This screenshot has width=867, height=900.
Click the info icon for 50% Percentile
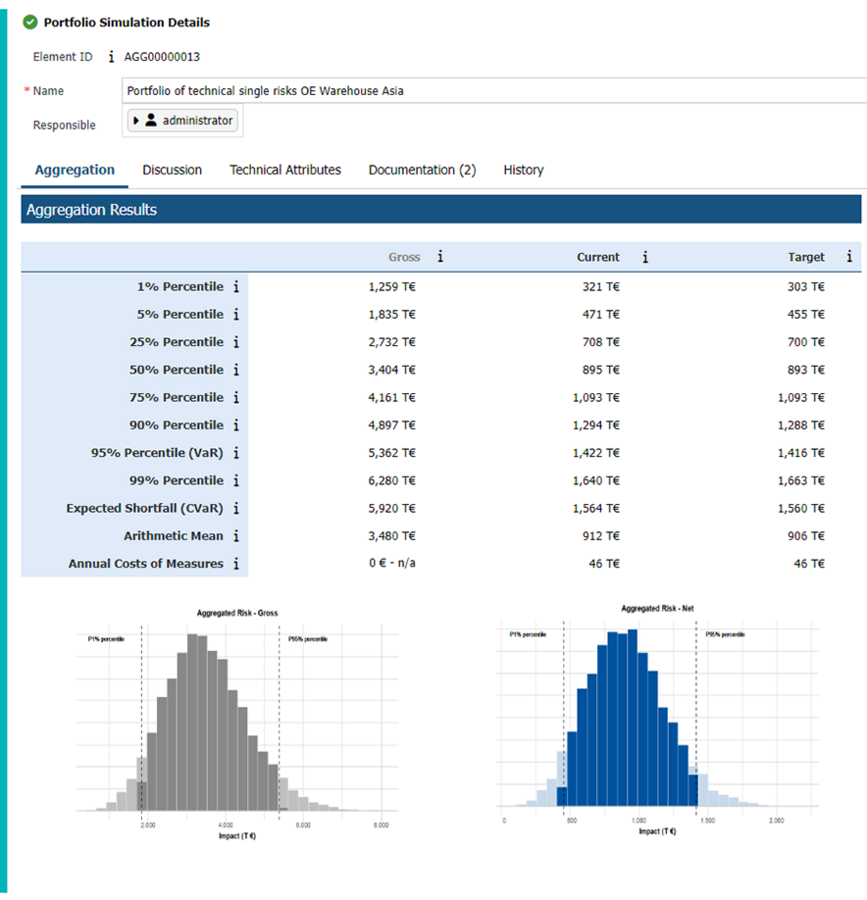(x=236, y=370)
